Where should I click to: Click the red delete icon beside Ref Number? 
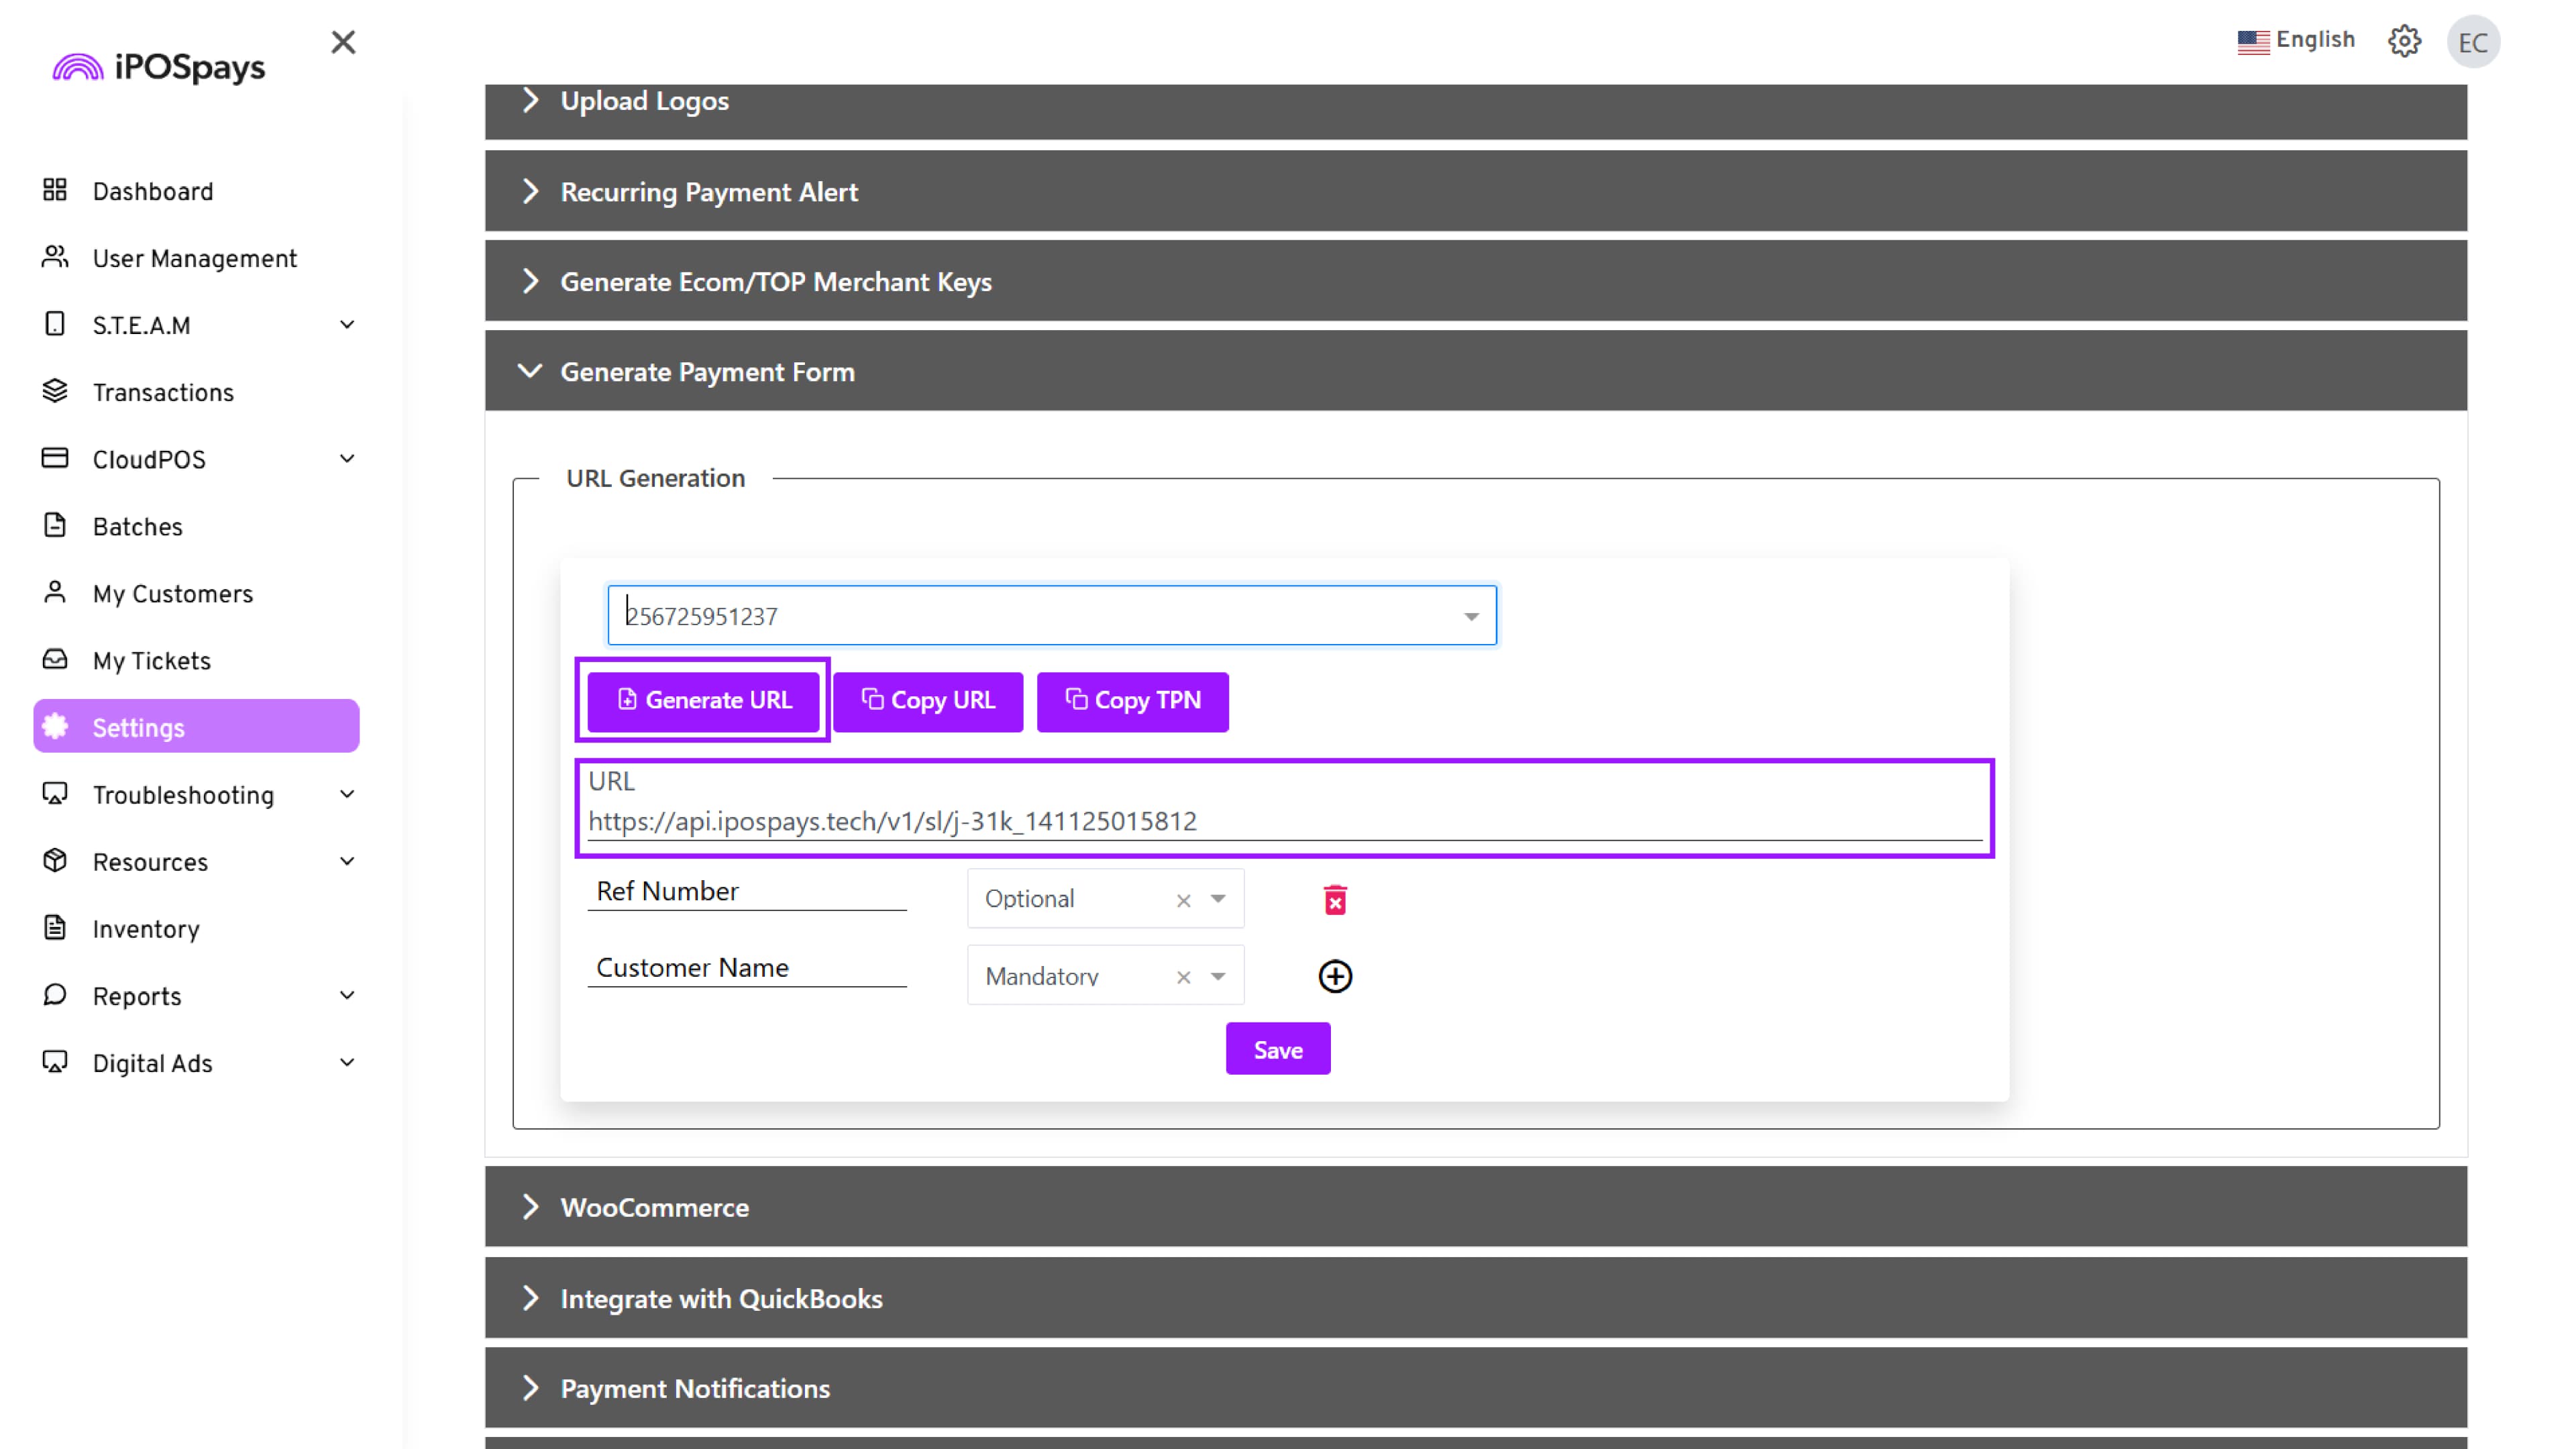point(1335,900)
